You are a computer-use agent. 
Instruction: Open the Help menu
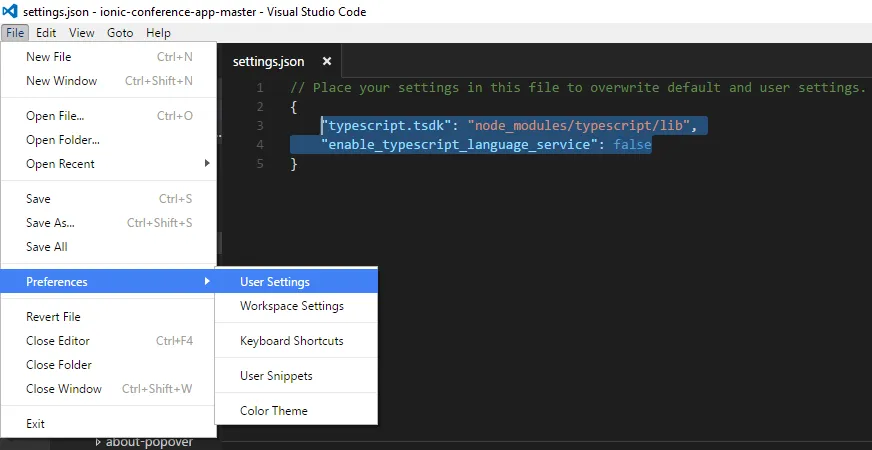pyautogui.click(x=158, y=33)
